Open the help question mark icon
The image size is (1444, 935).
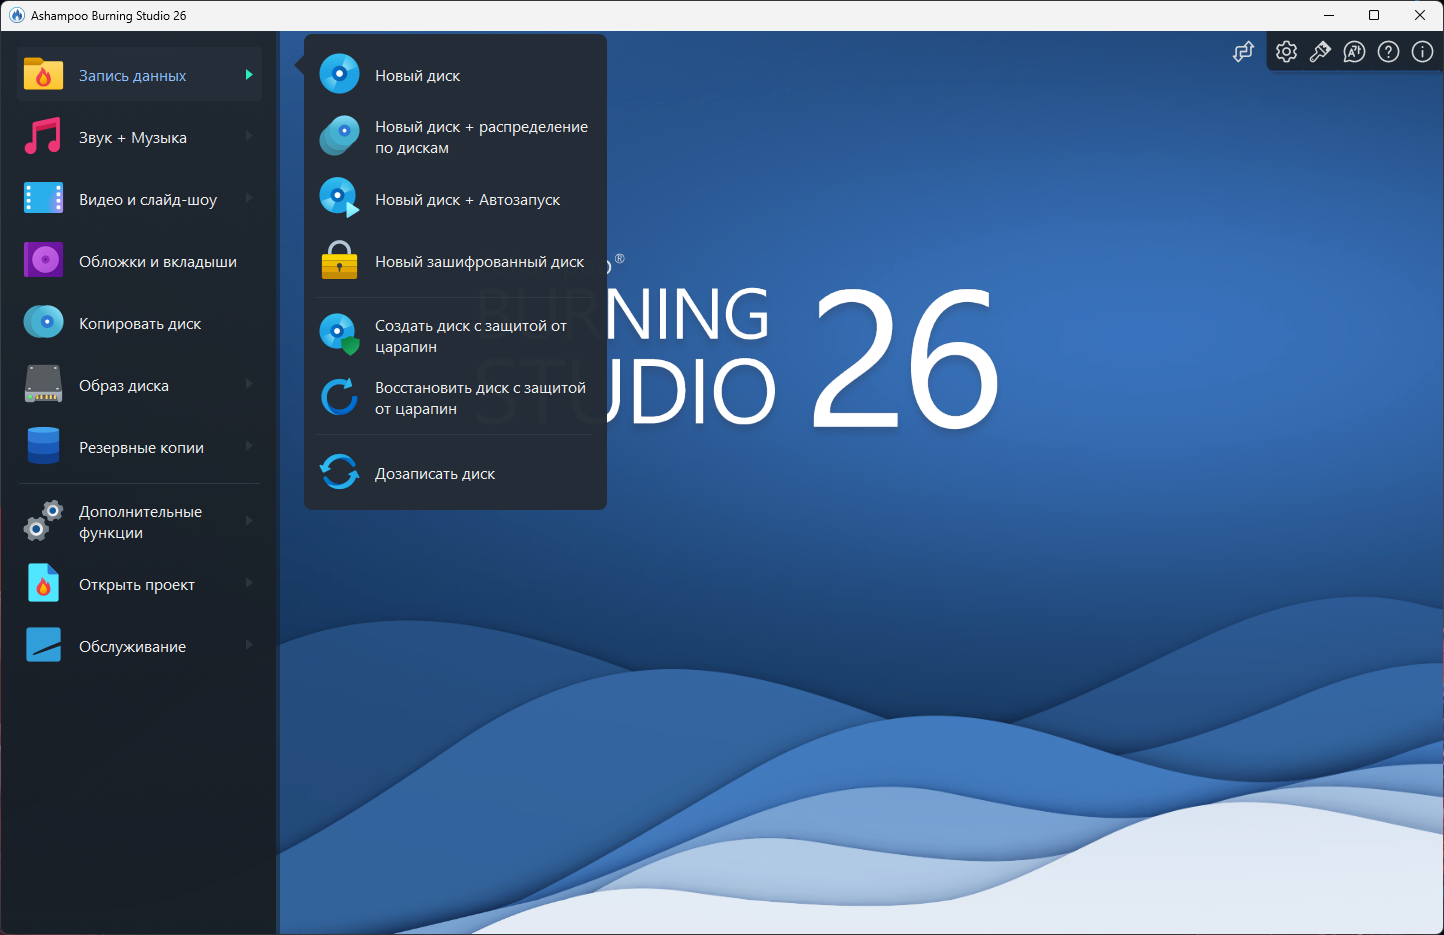point(1388,52)
